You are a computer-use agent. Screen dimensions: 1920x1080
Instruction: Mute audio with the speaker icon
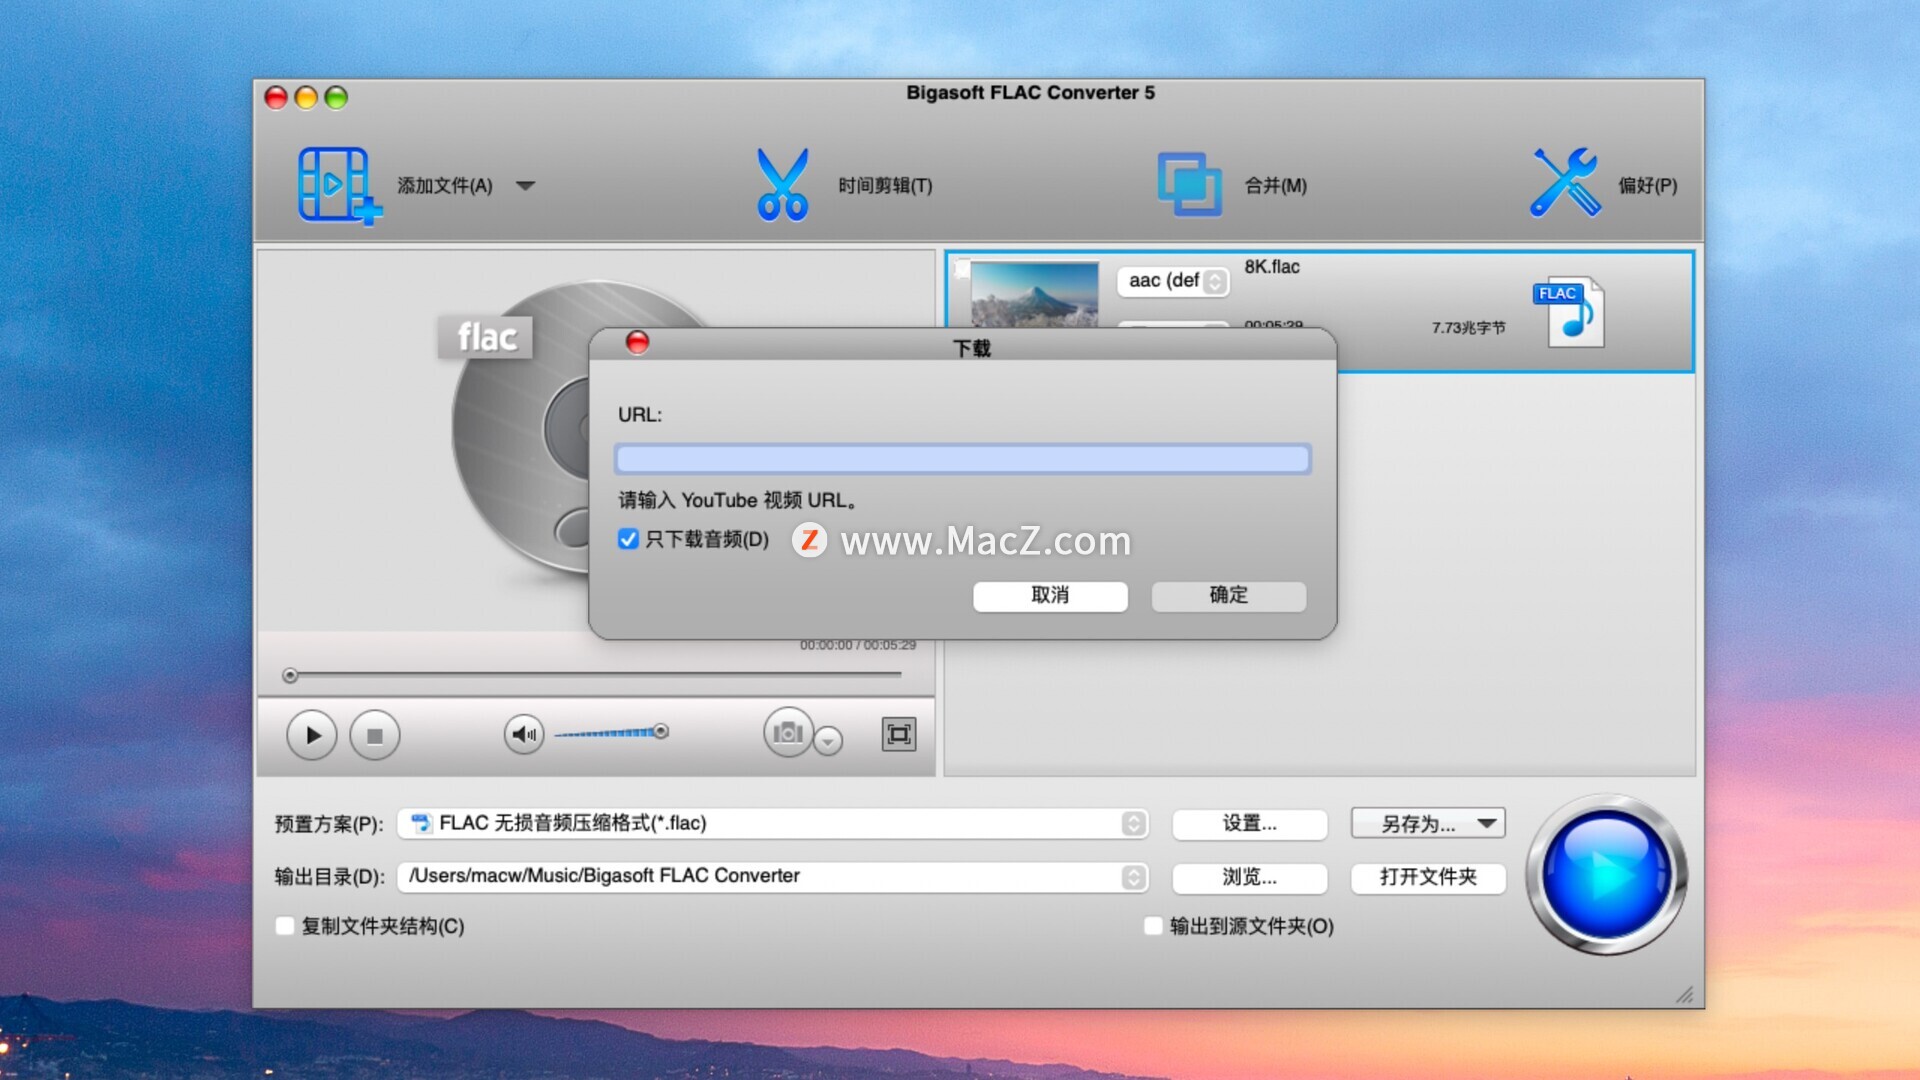coord(524,734)
